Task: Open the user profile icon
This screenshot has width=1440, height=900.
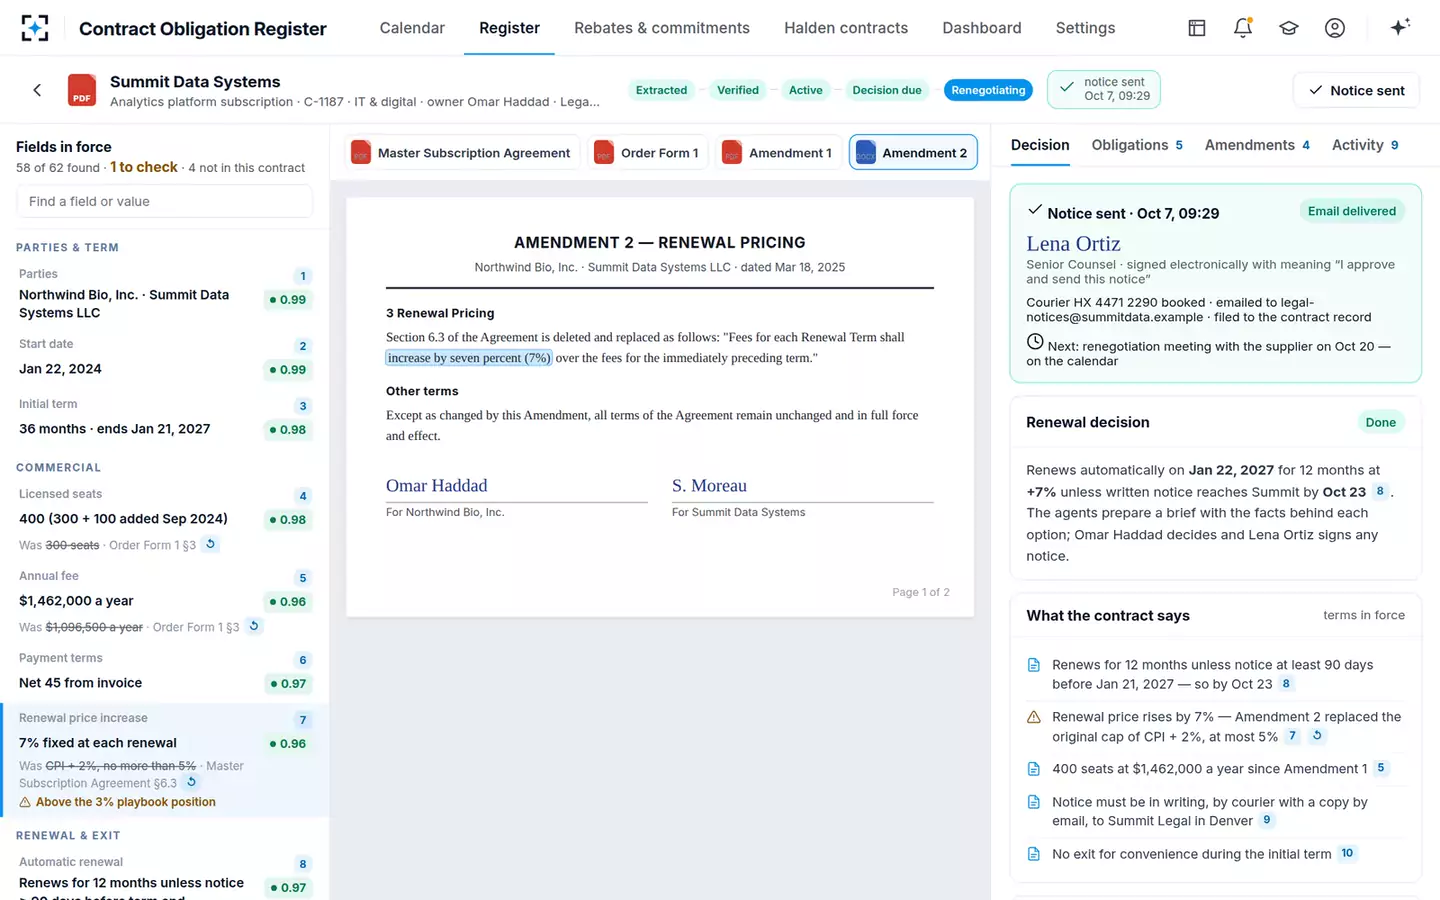Action: tap(1335, 28)
